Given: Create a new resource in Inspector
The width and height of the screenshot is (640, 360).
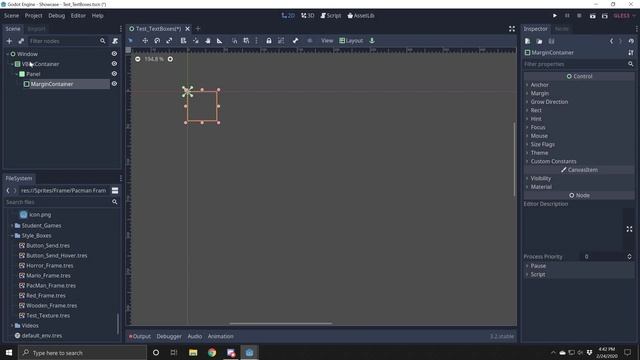Looking at the screenshot, I should coord(527,41).
